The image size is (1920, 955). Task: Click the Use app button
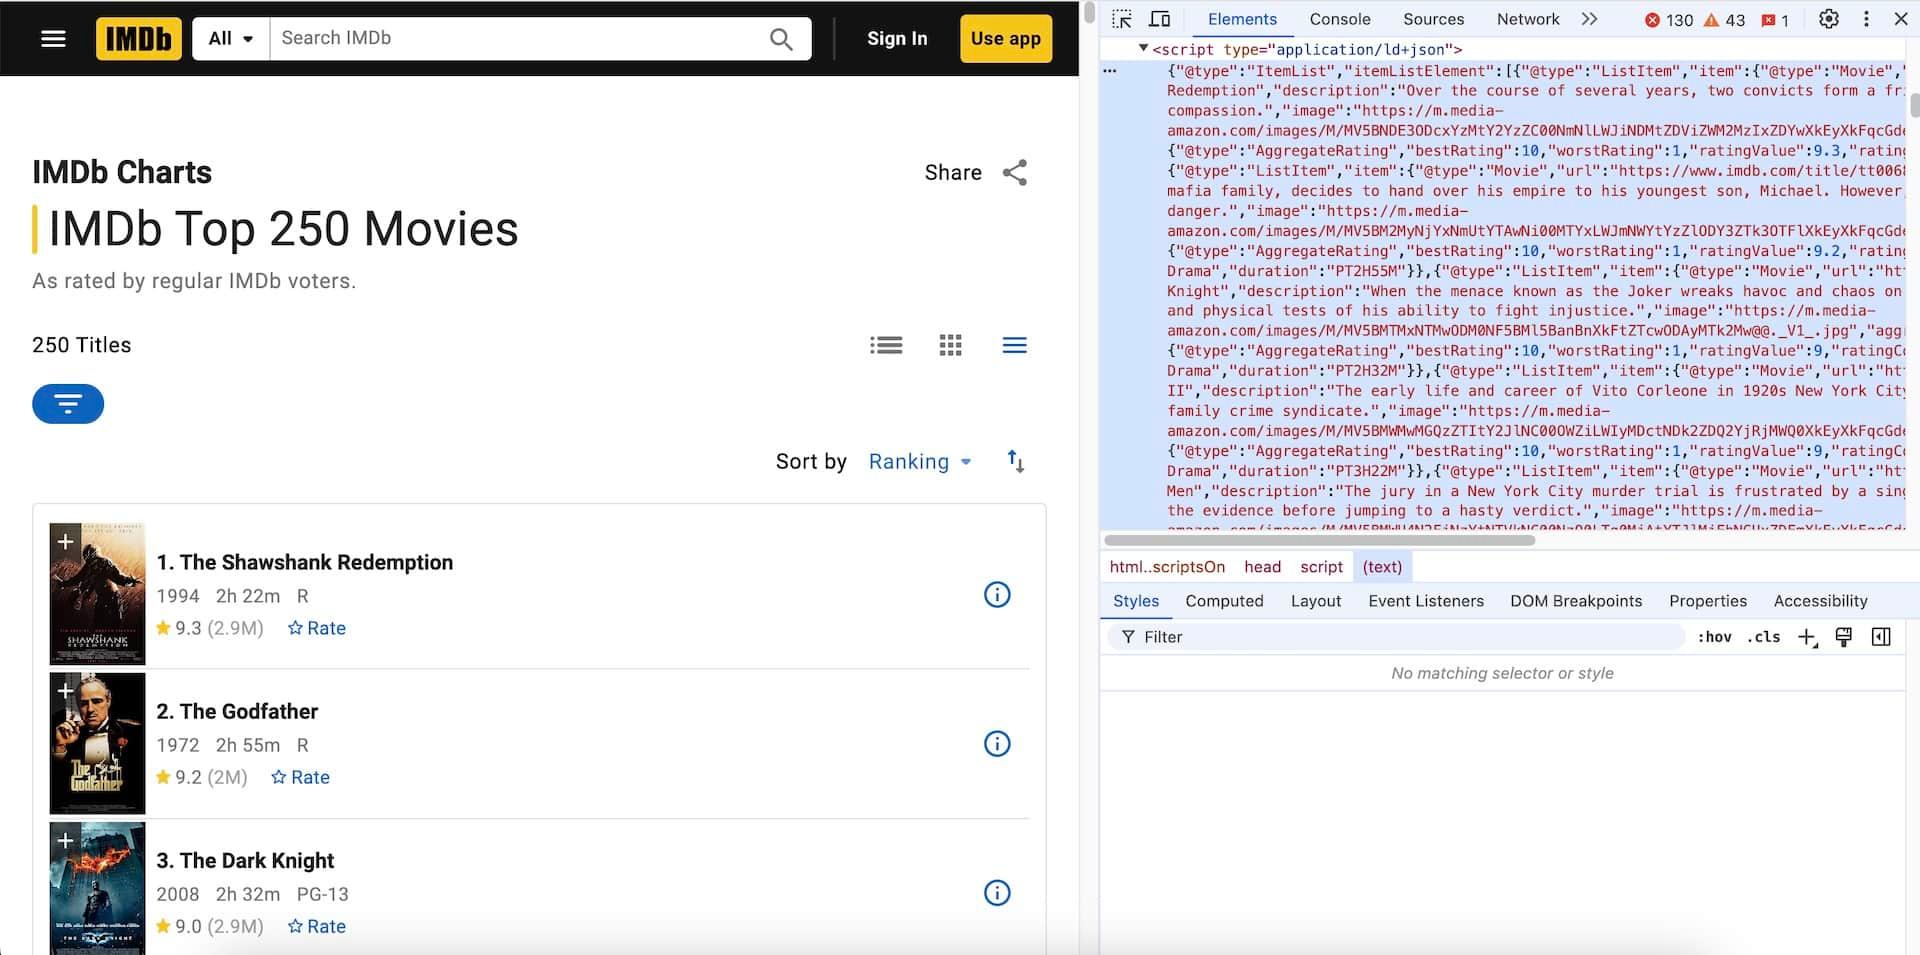pos(1005,38)
